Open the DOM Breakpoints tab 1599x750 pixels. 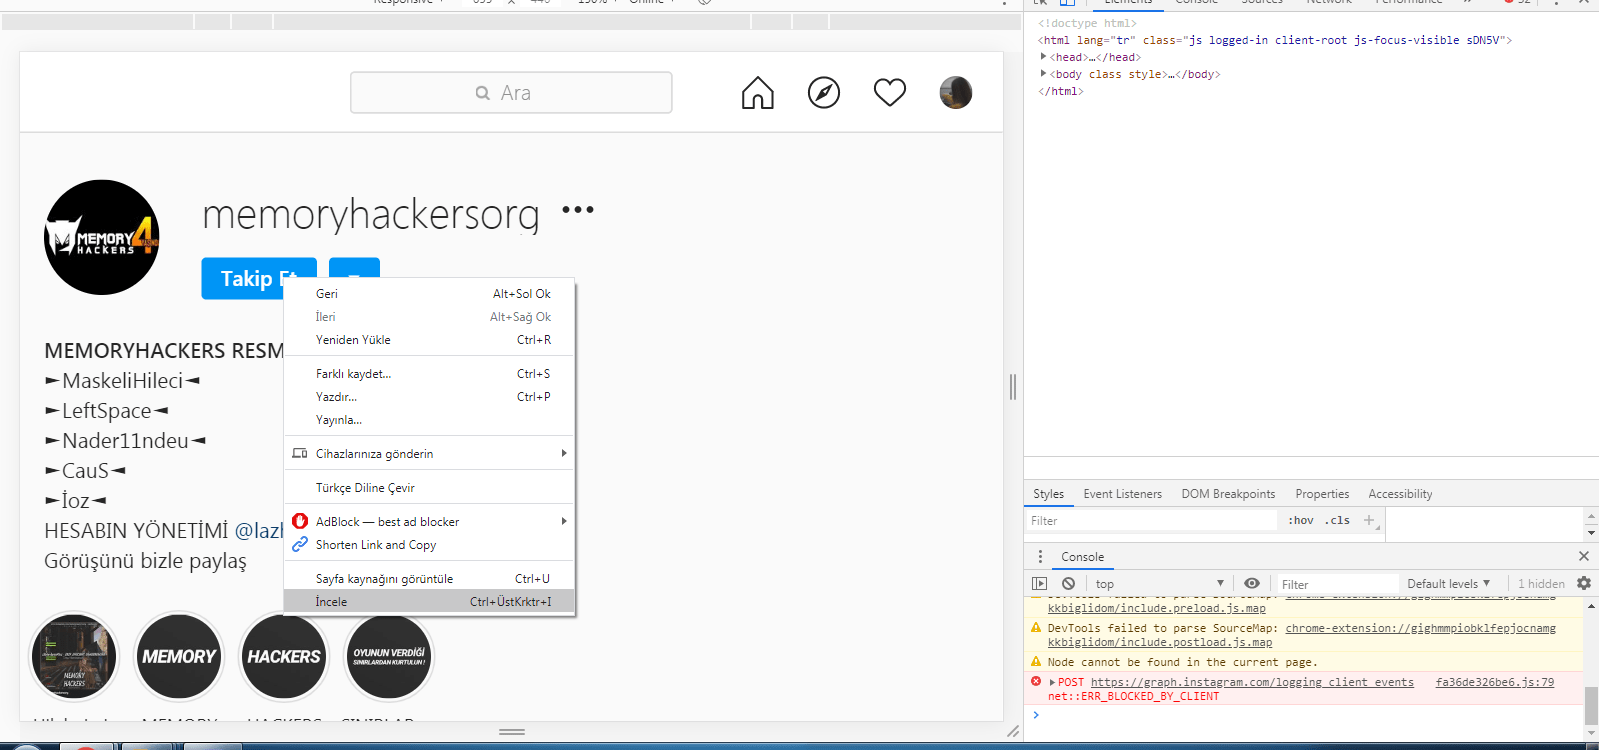[x=1228, y=494]
